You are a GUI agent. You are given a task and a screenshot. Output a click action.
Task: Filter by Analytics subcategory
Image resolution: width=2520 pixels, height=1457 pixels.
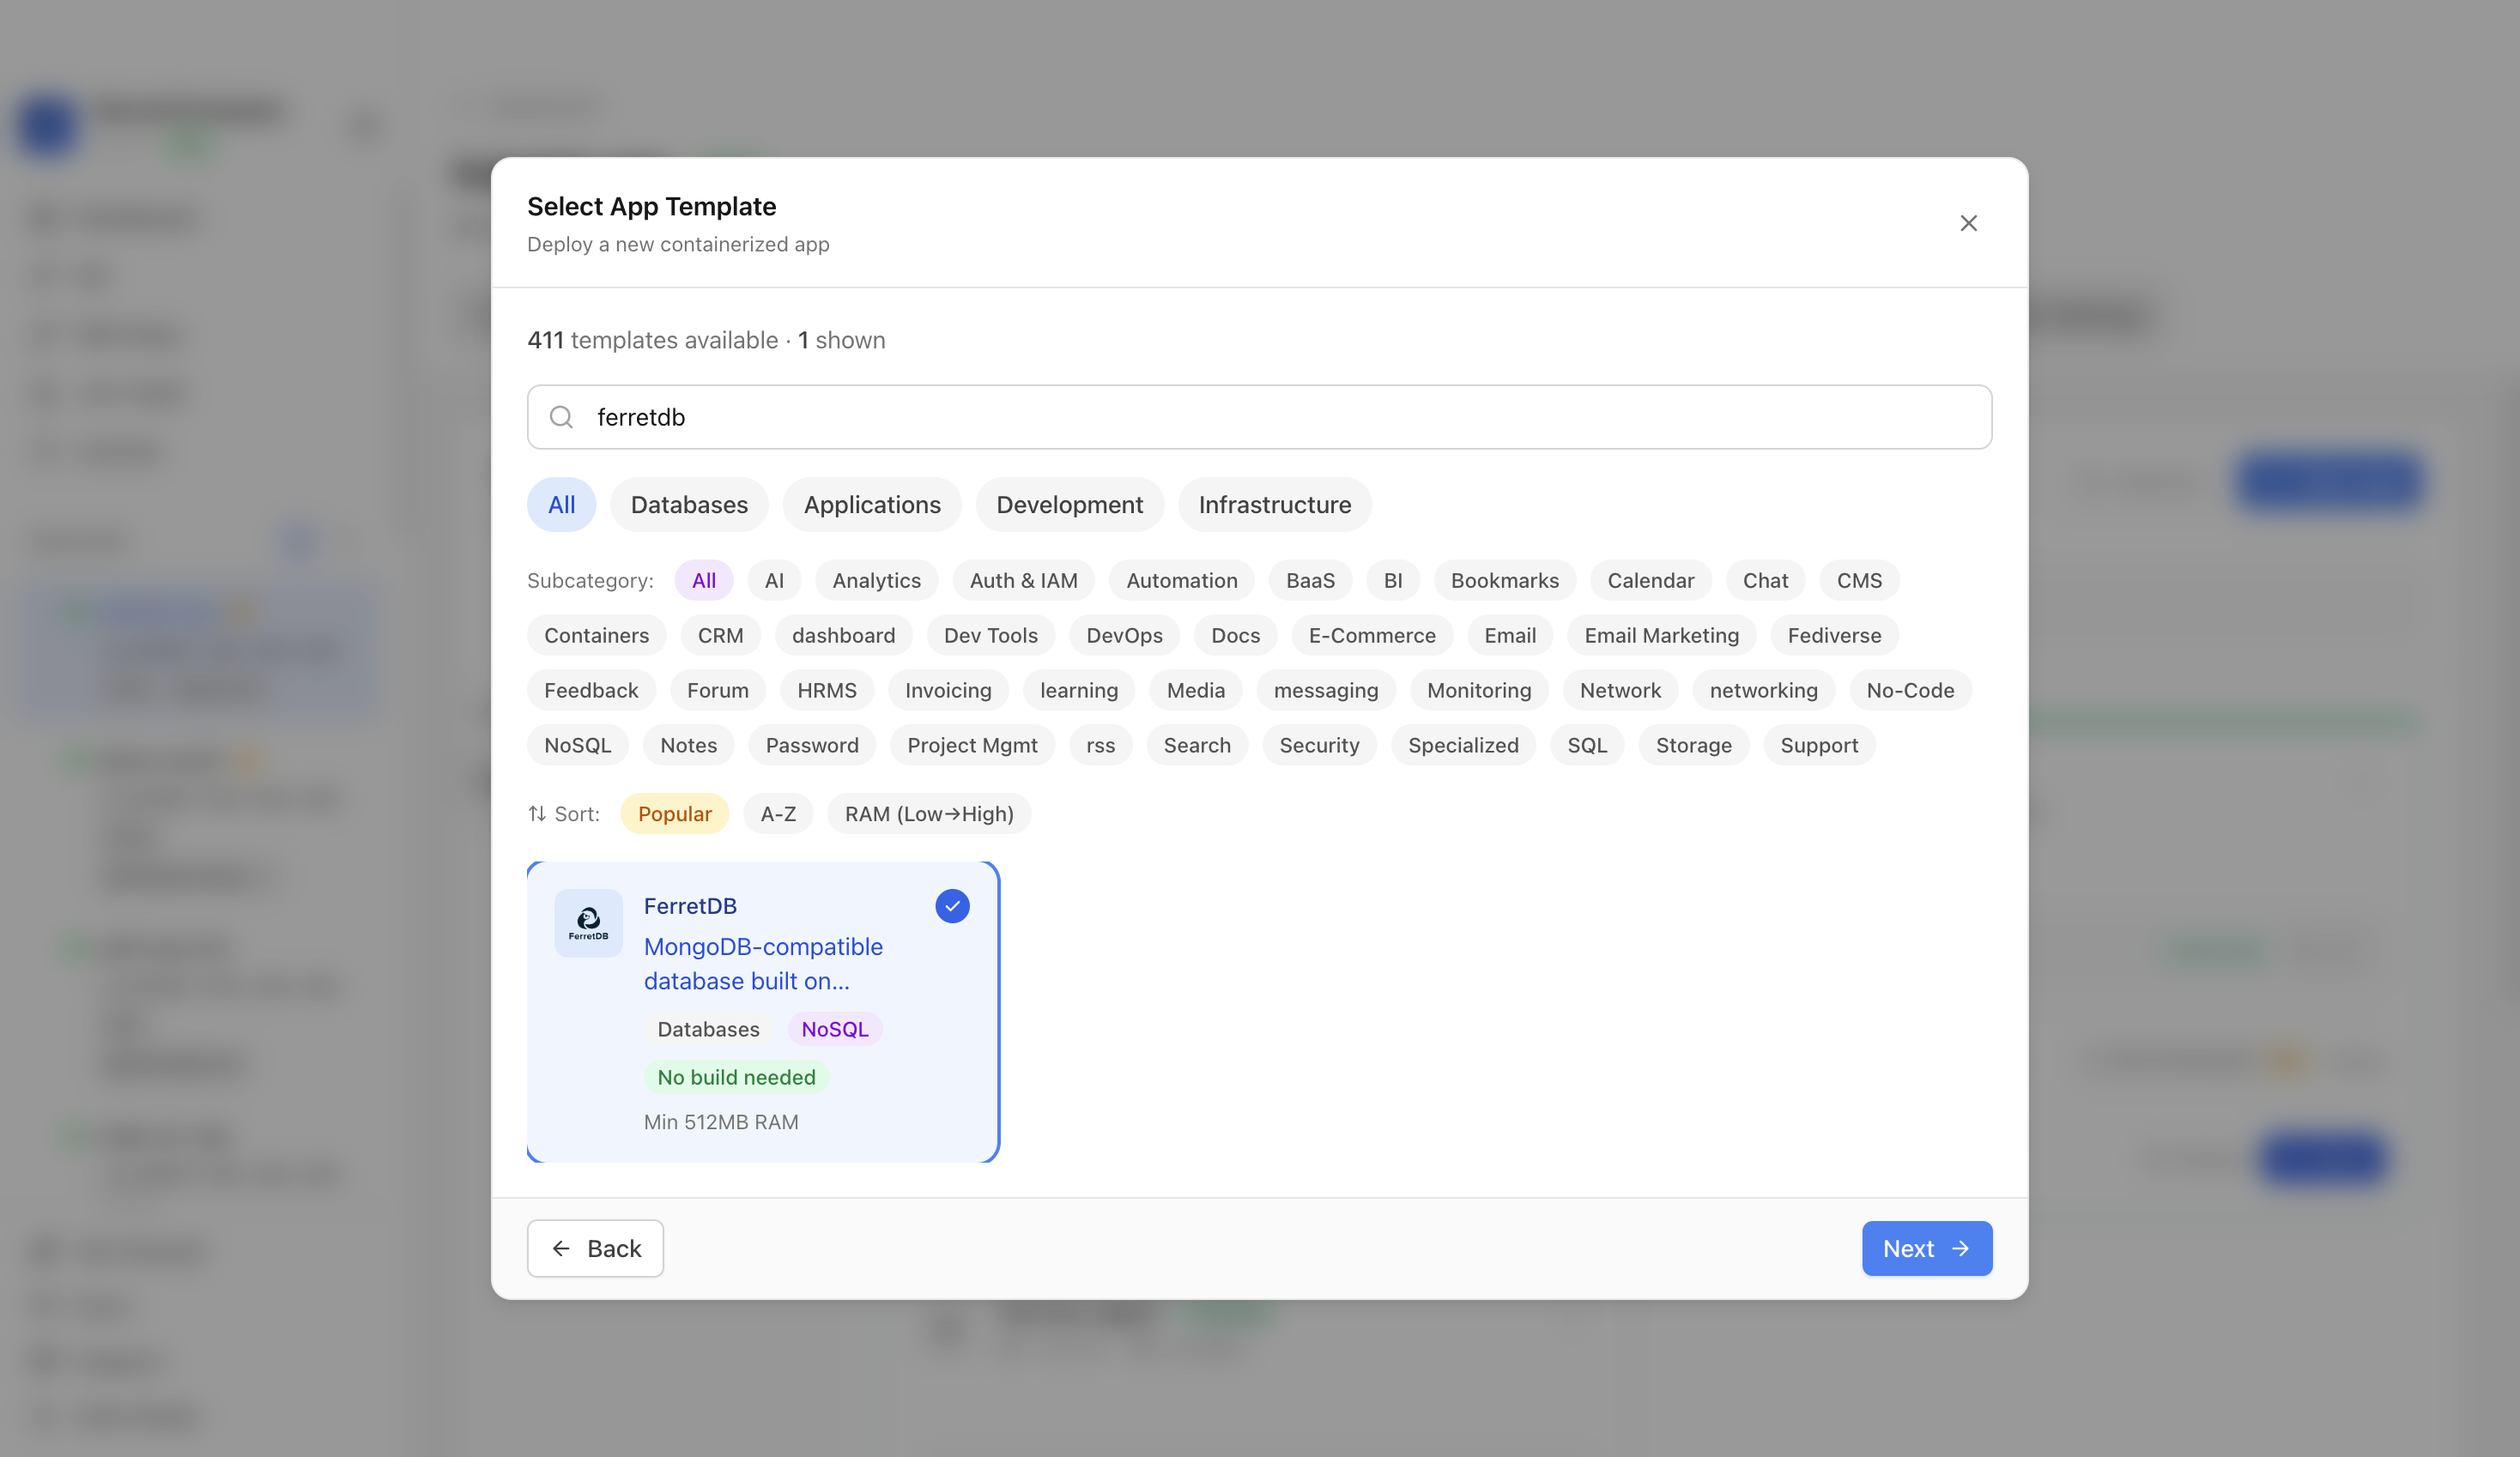[x=876, y=581]
